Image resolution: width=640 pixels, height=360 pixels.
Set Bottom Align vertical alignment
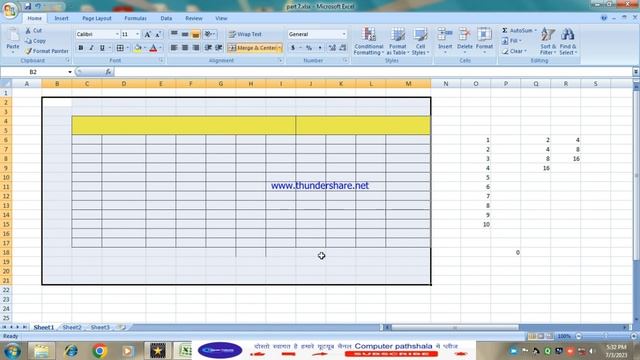pyautogui.click(x=196, y=34)
